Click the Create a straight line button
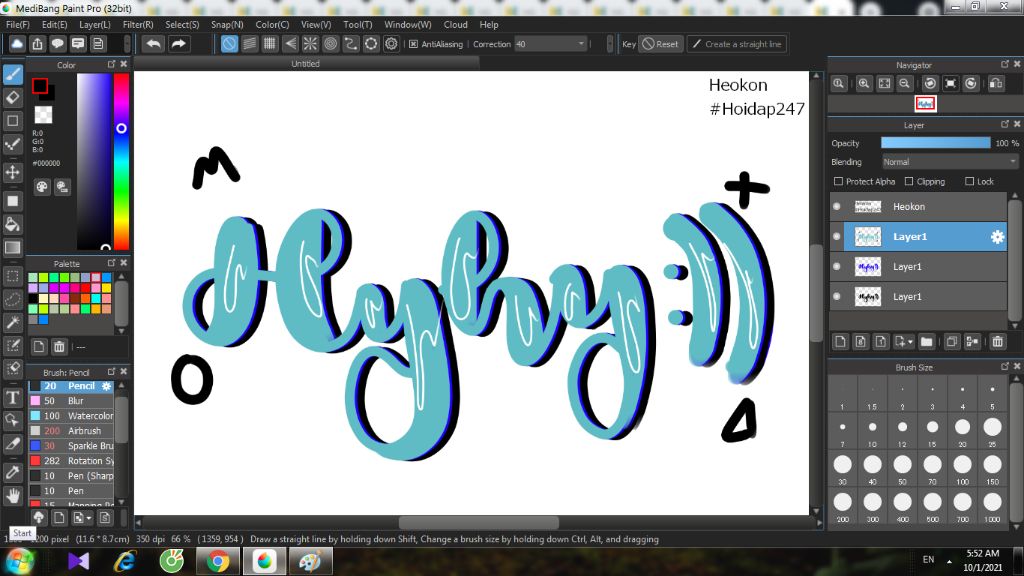The width and height of the screenshot is (1024, 576). click(737, 43)
